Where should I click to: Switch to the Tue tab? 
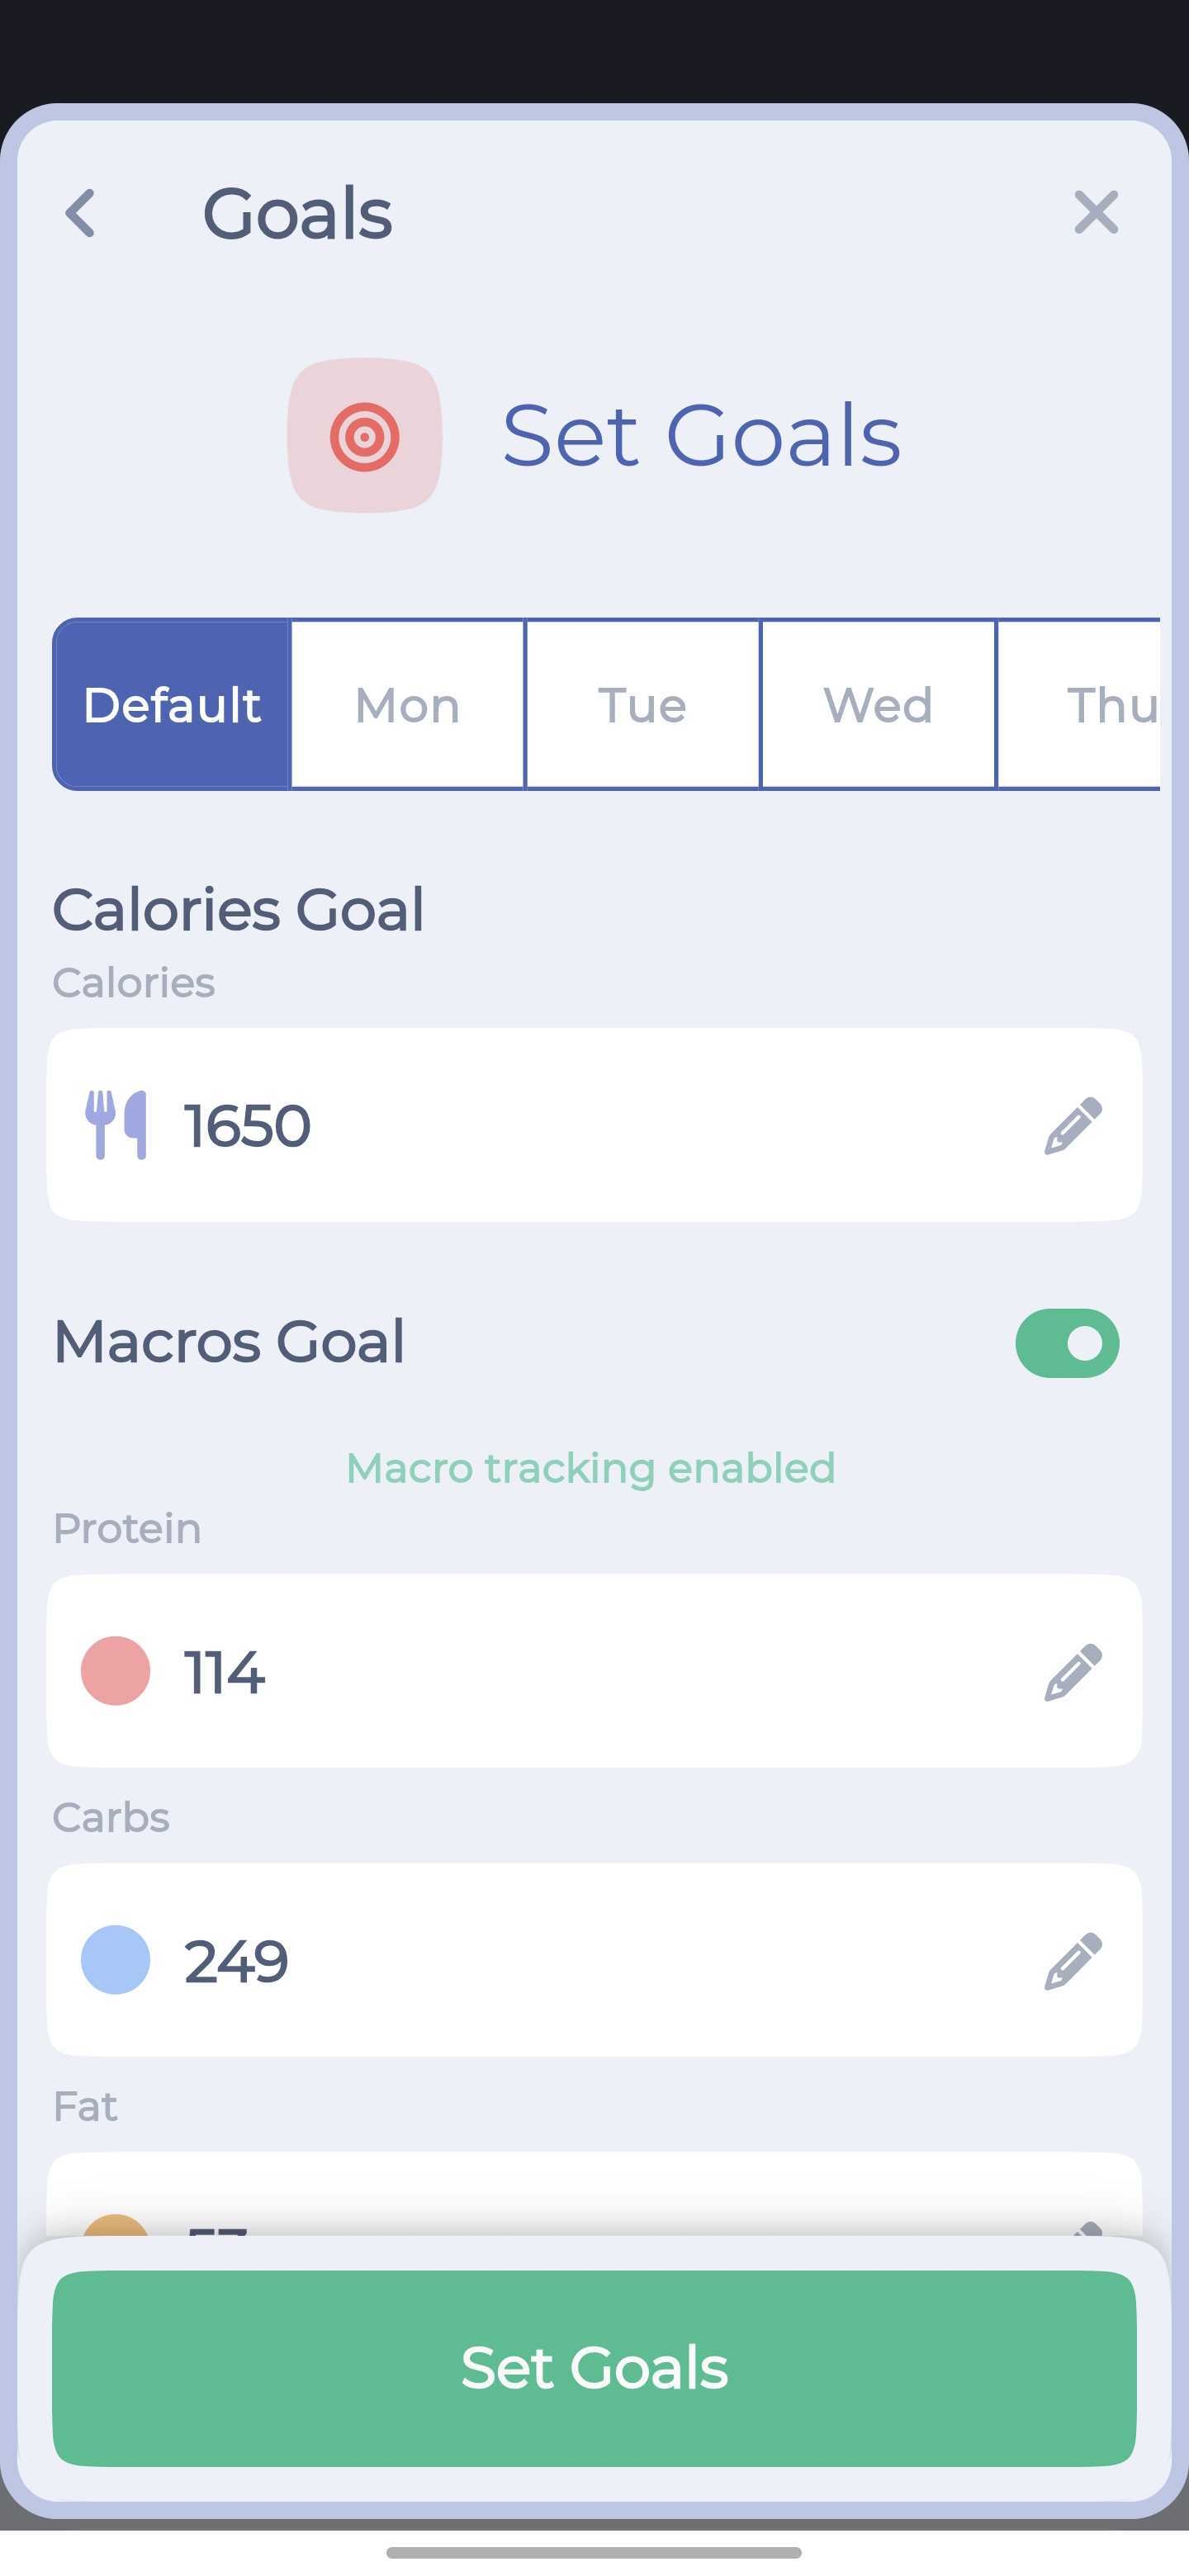point(642,705)
